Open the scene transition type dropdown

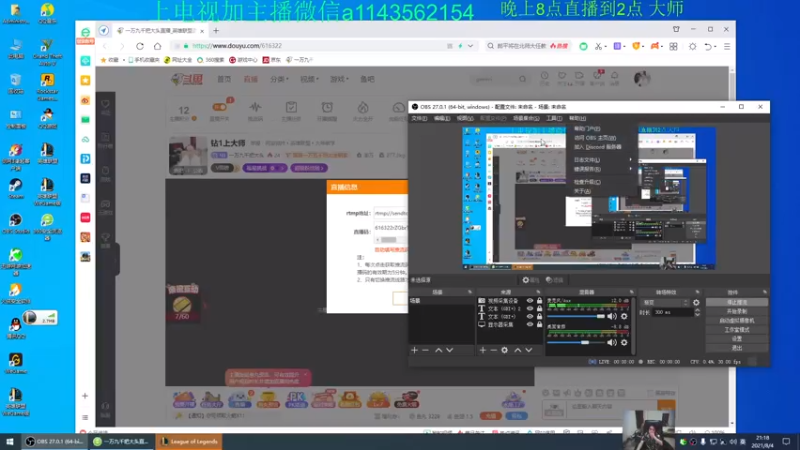click(665, 303)
